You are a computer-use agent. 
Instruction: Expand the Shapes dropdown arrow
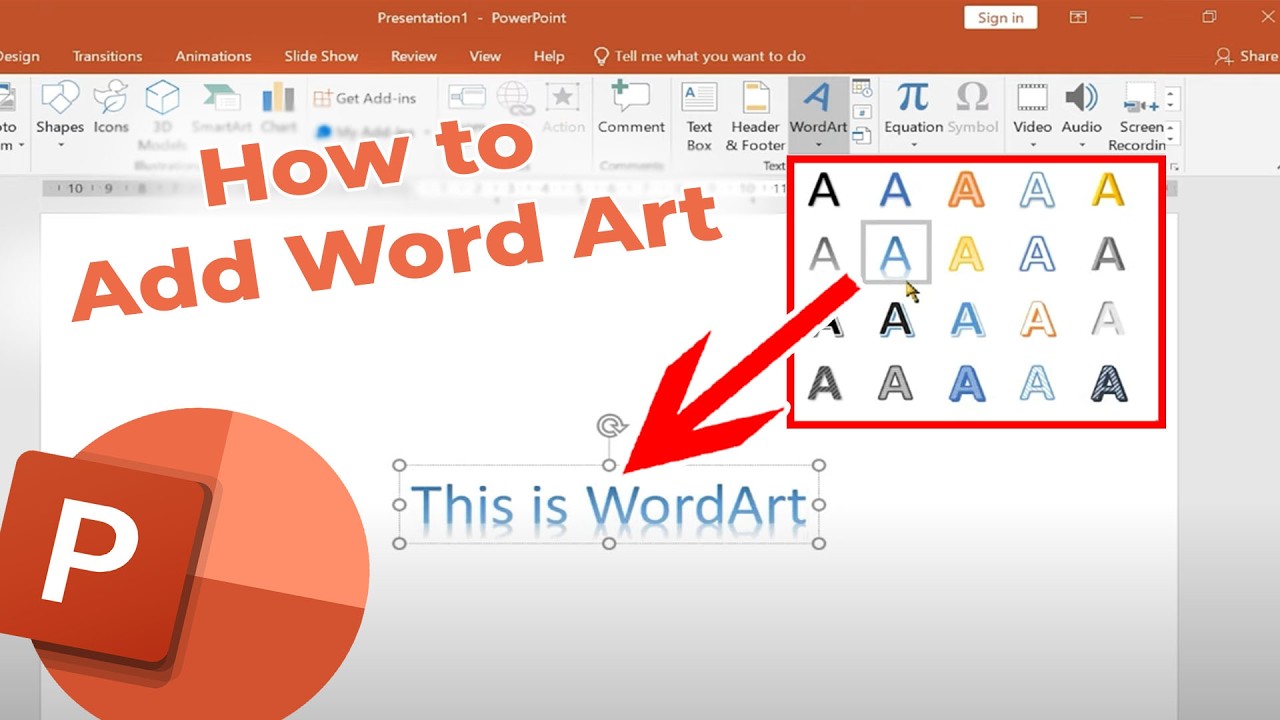pos(59,146)
